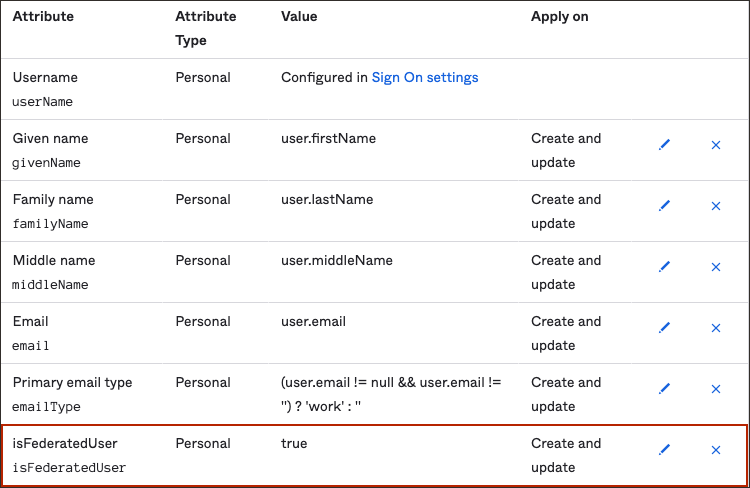The width and height of the screenshot is (750, 488).
Task: Remove the Family name attribute
Action: (716, 206)
